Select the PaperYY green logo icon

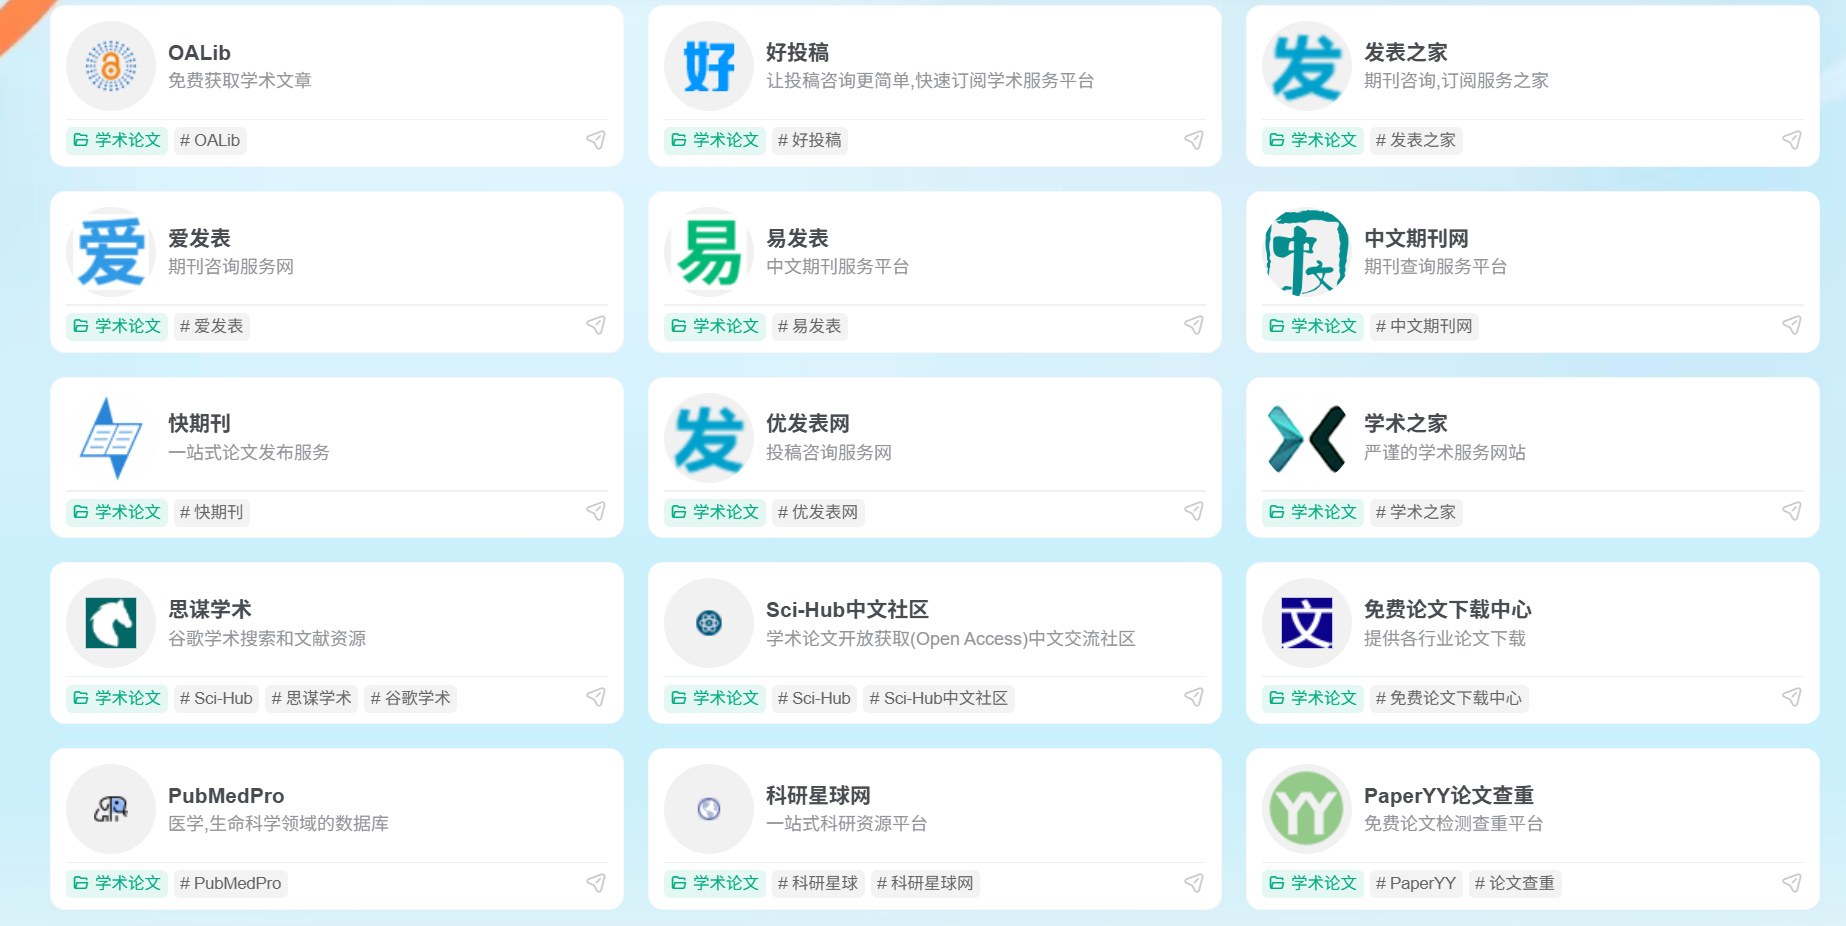1306,809
